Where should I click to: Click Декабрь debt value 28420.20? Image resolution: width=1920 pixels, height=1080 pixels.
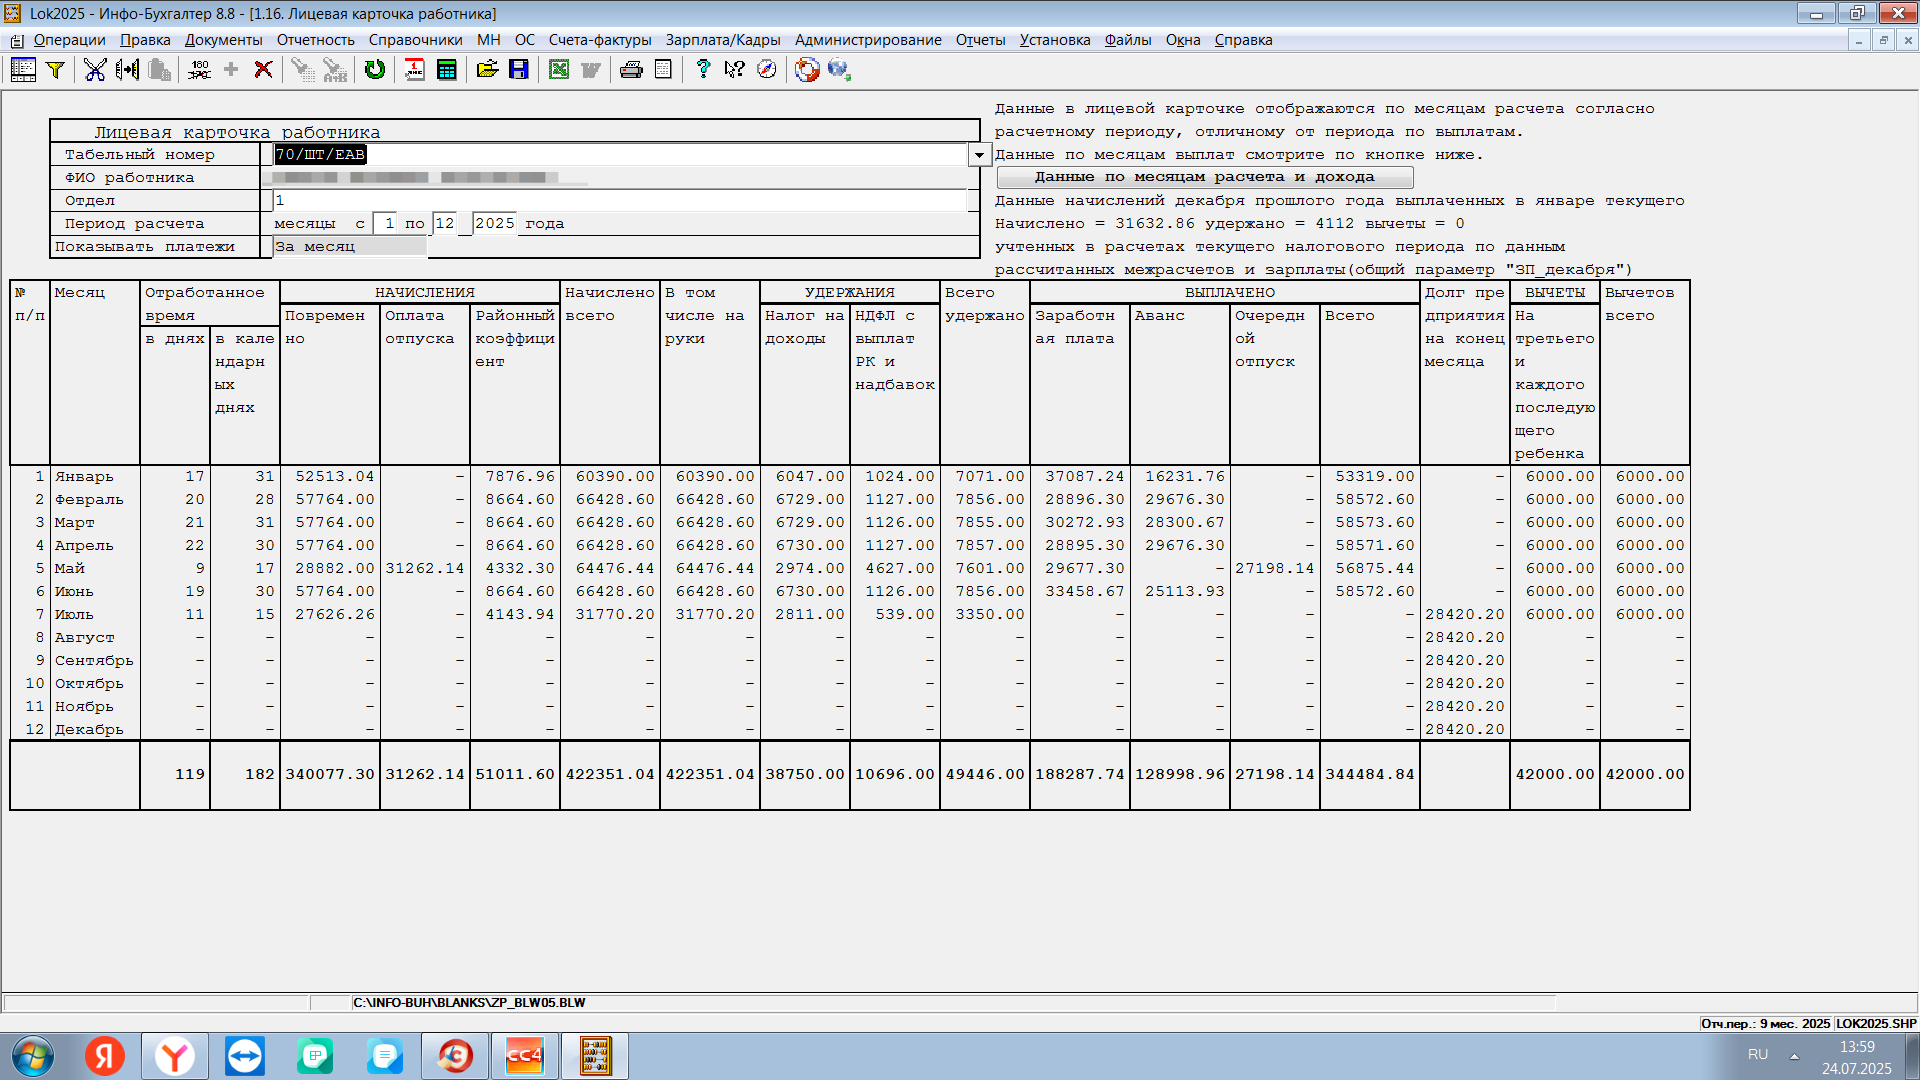point(1465,729)
